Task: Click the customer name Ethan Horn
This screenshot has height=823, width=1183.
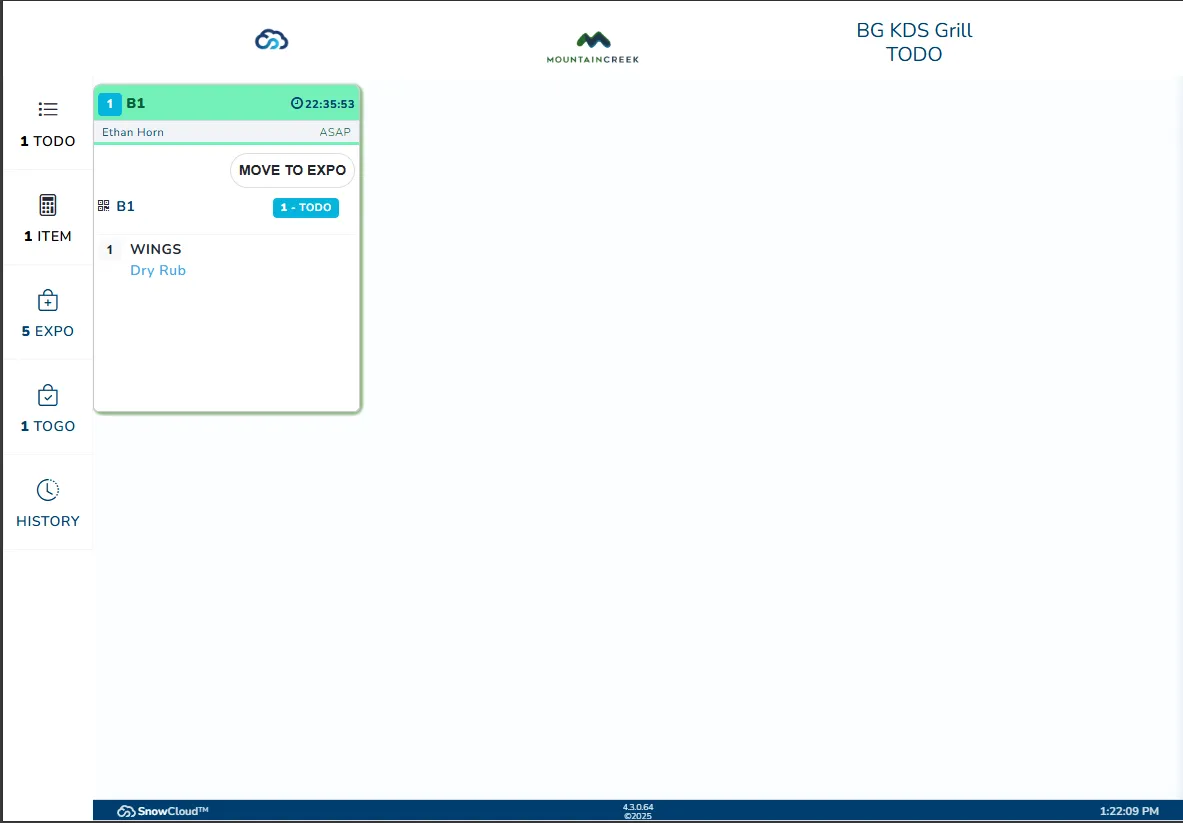Action: coord(133,132)
